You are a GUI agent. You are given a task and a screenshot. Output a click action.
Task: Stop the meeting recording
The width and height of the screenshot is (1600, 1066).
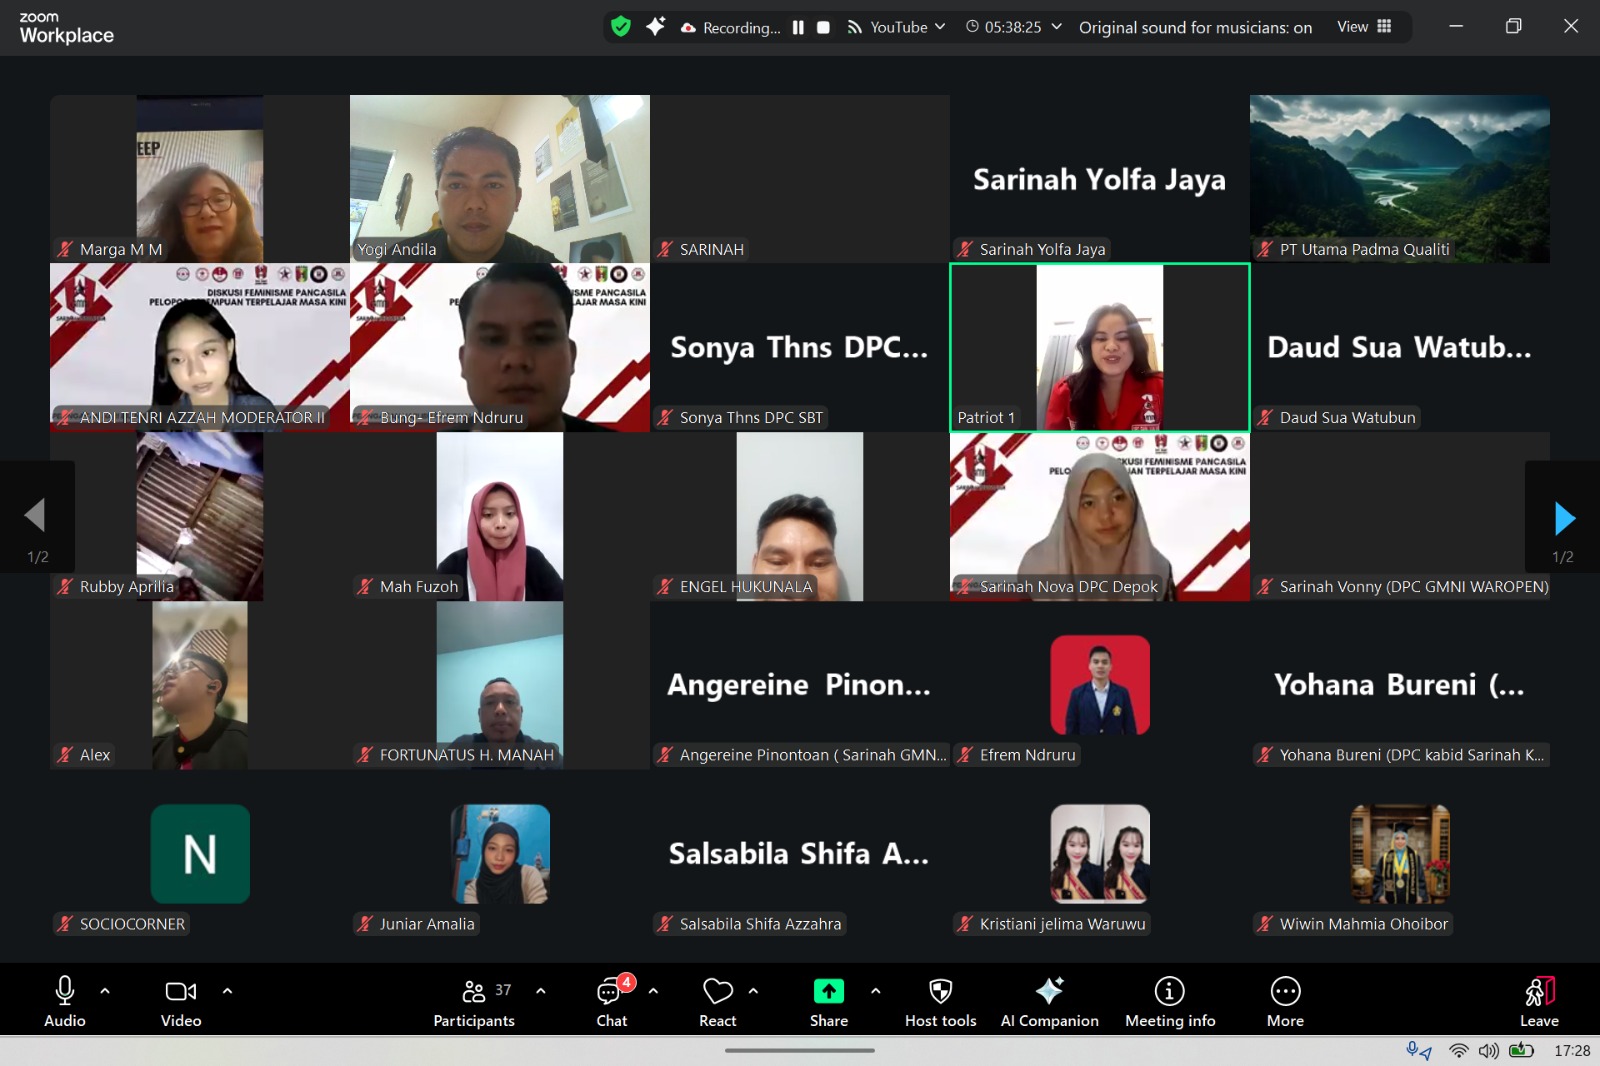click(823, 28)
